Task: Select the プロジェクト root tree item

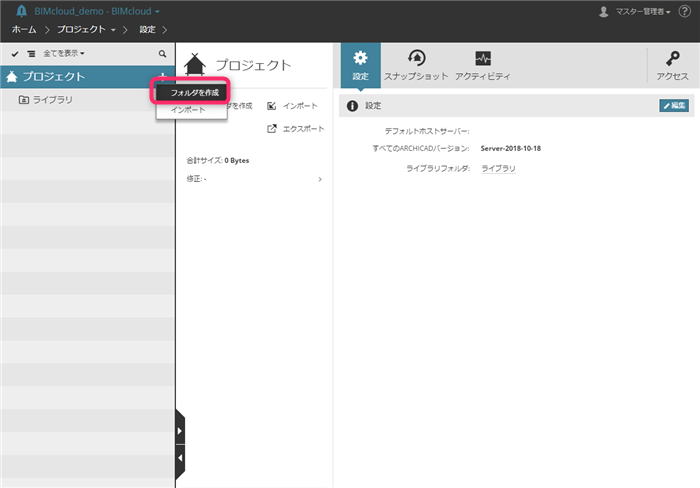Action: [x=88, y=77]
